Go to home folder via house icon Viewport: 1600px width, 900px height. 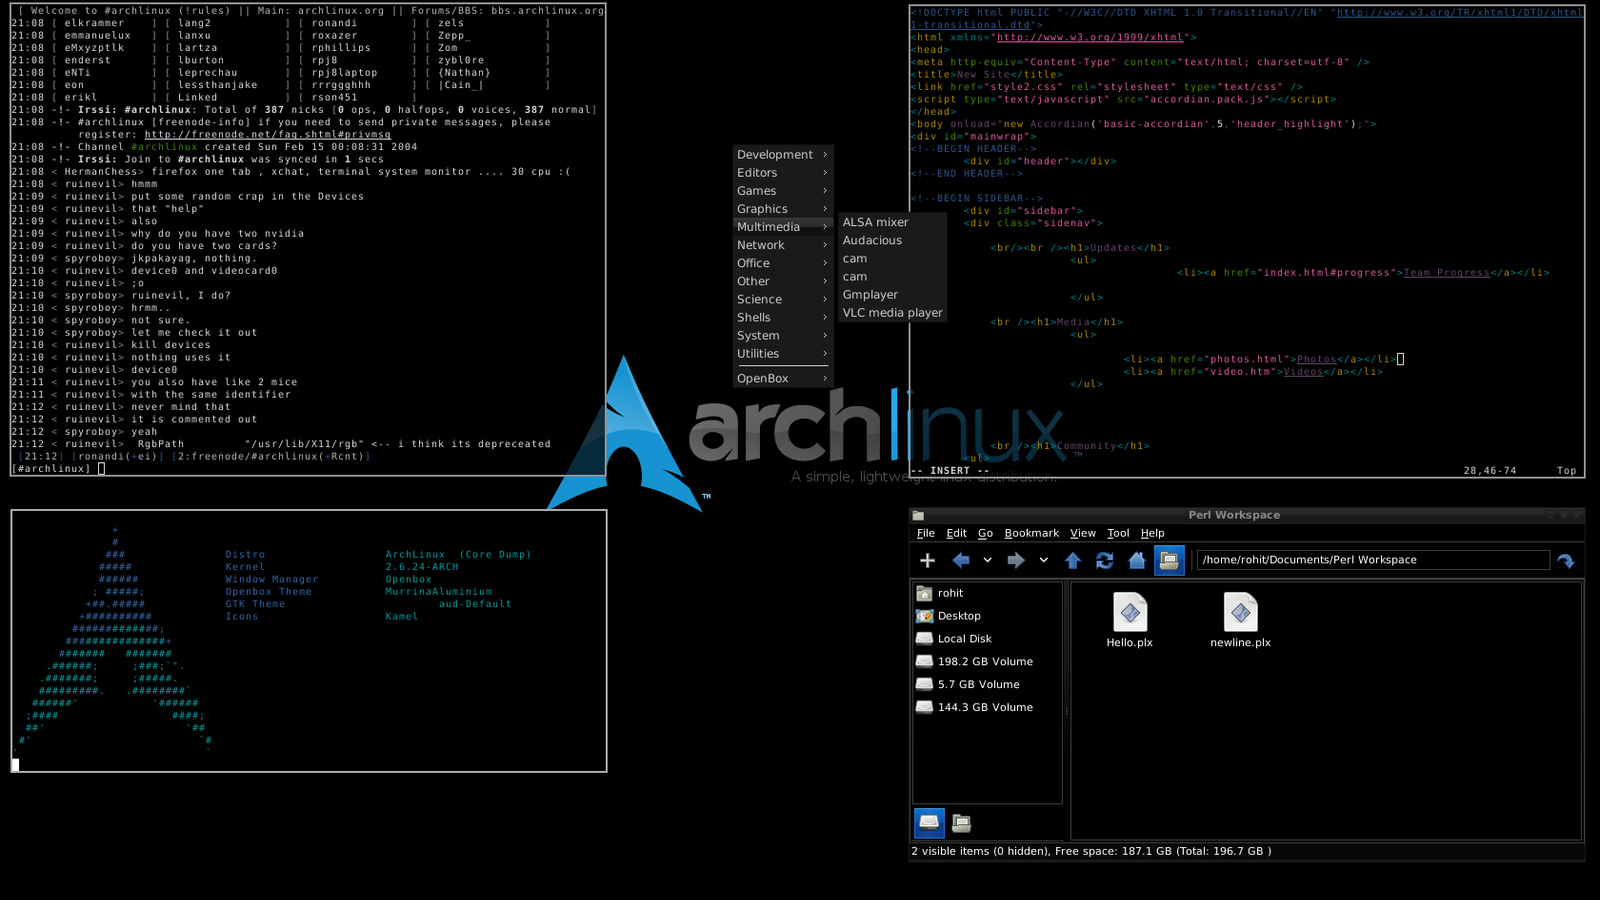click(1137, 561)
